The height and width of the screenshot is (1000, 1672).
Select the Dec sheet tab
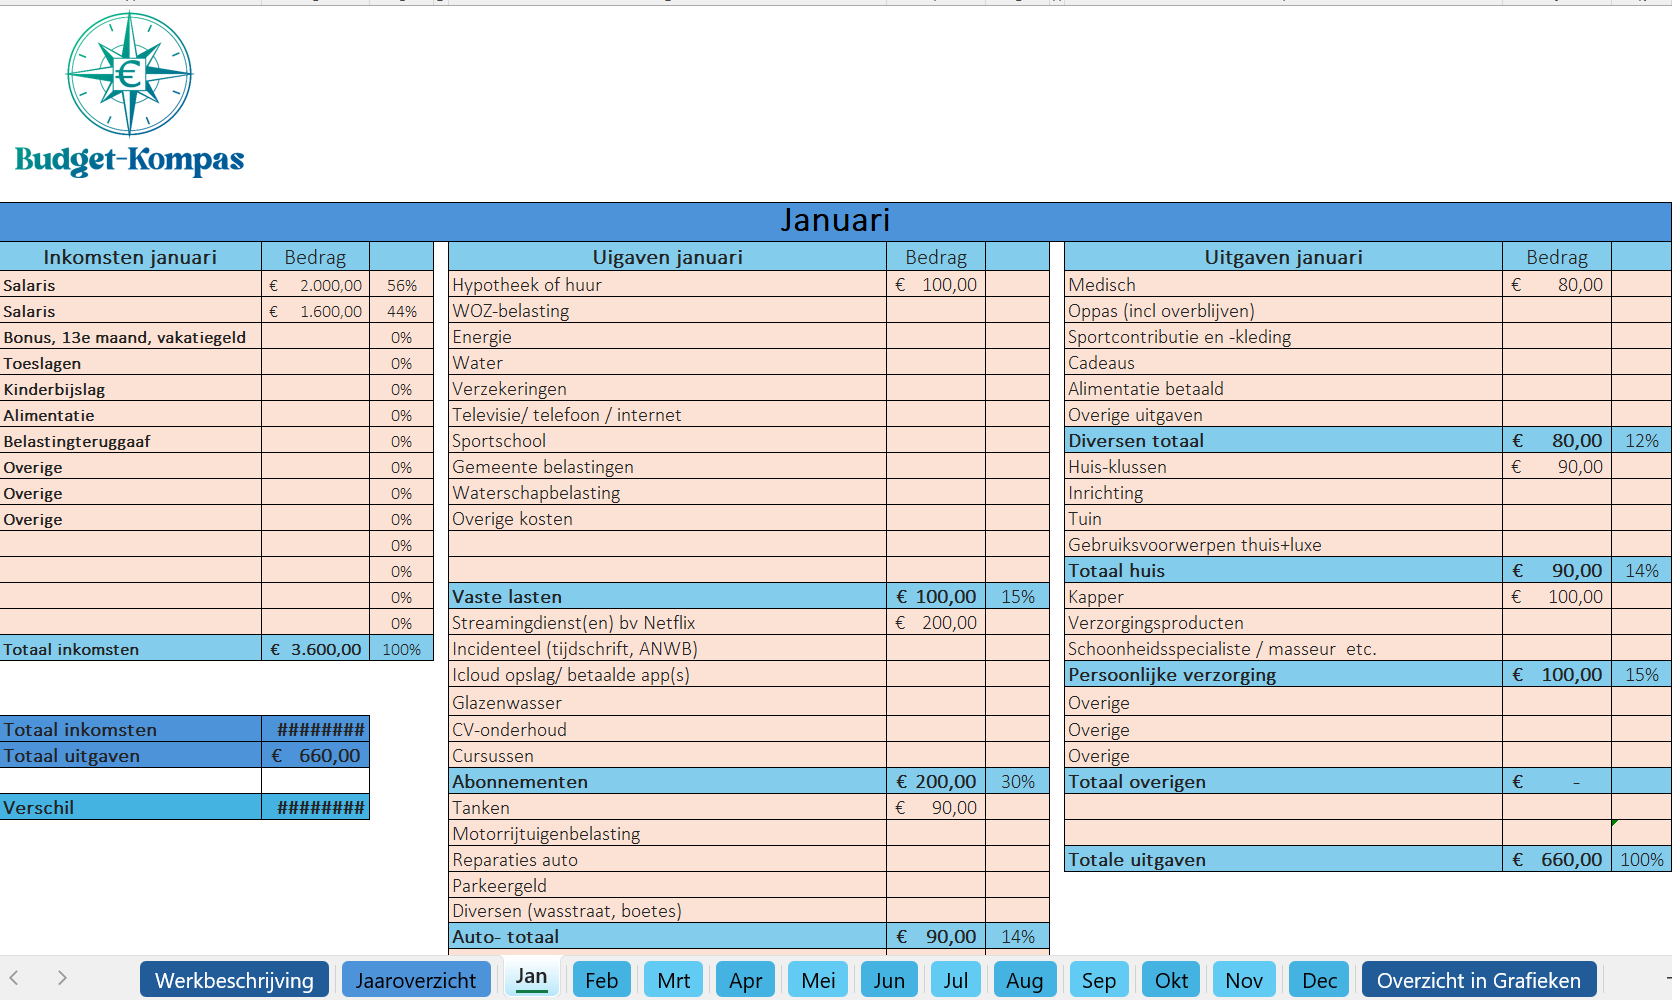1319,980
